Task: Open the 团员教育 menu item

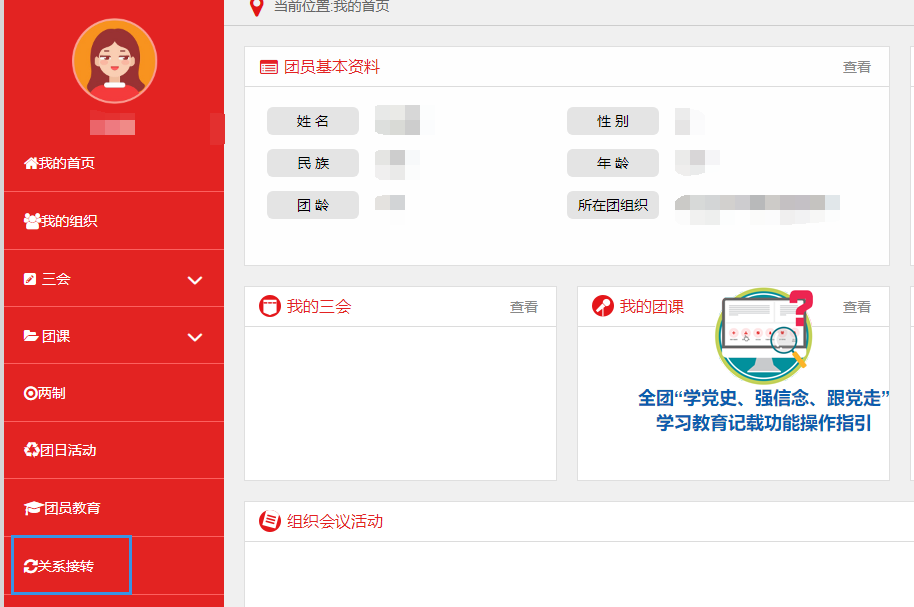Action: 72,508
